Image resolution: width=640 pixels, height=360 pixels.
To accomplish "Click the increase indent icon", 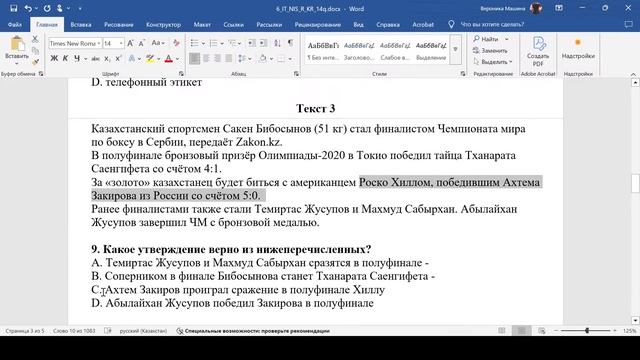I will point(264,43).
